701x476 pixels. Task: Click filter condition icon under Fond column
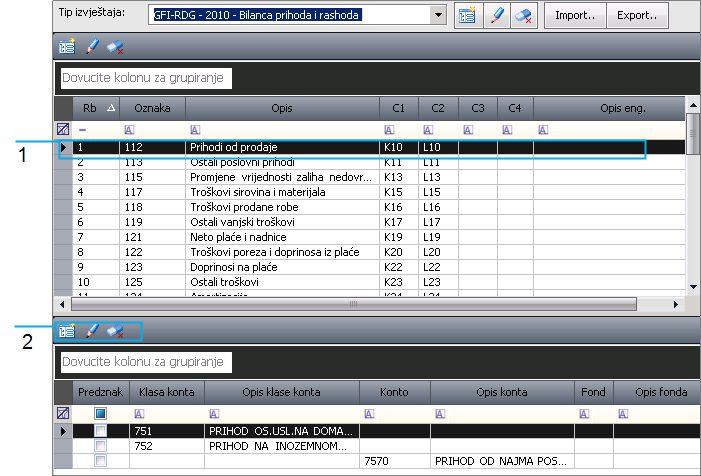584,414
